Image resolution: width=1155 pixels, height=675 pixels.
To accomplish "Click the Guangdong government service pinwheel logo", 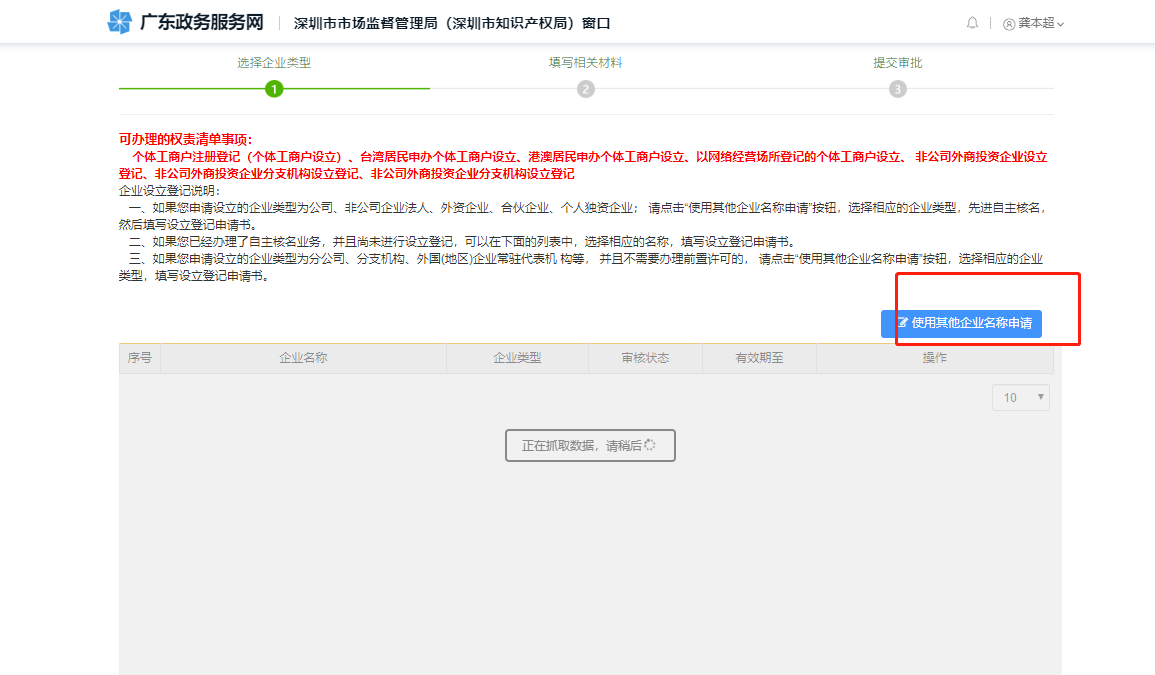I will pos(120,22).
